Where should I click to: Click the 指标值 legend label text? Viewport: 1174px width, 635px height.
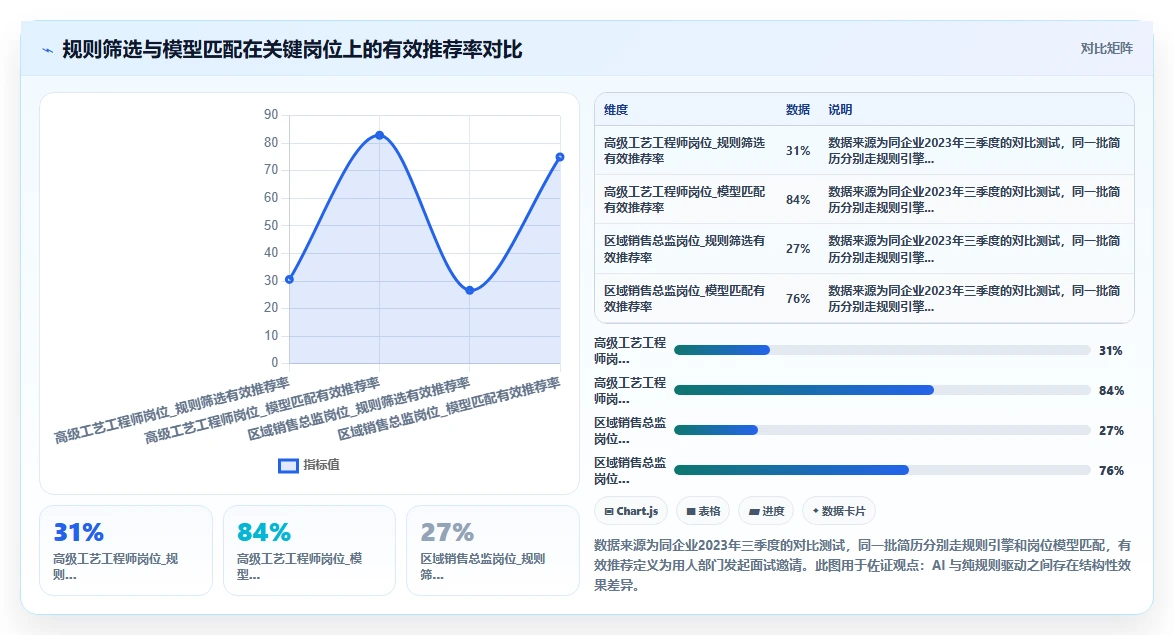click(321, 465)
